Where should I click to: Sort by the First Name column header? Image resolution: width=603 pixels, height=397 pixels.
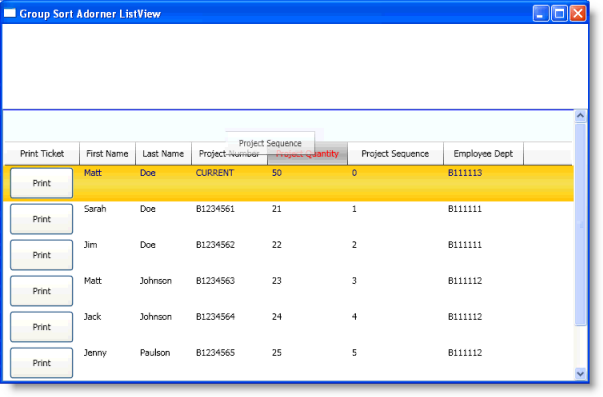click(107, 153)
